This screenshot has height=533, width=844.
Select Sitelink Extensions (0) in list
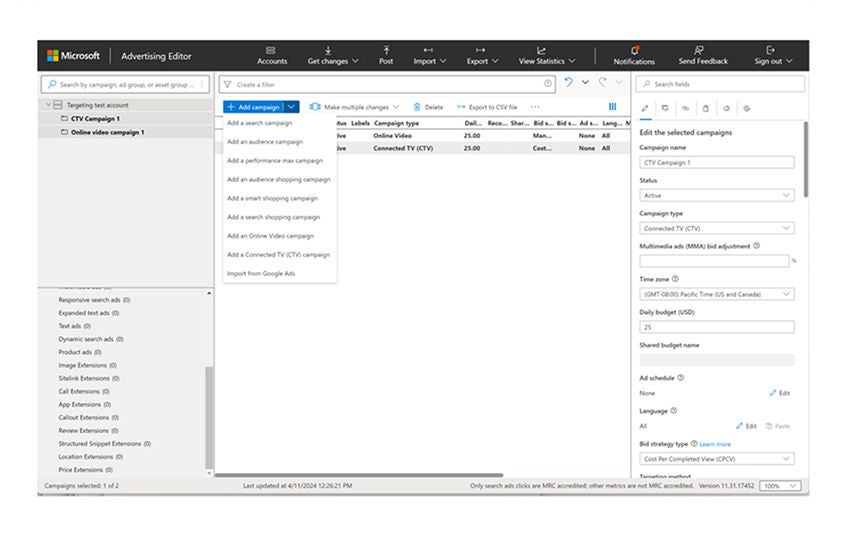(x=89, y=378)
